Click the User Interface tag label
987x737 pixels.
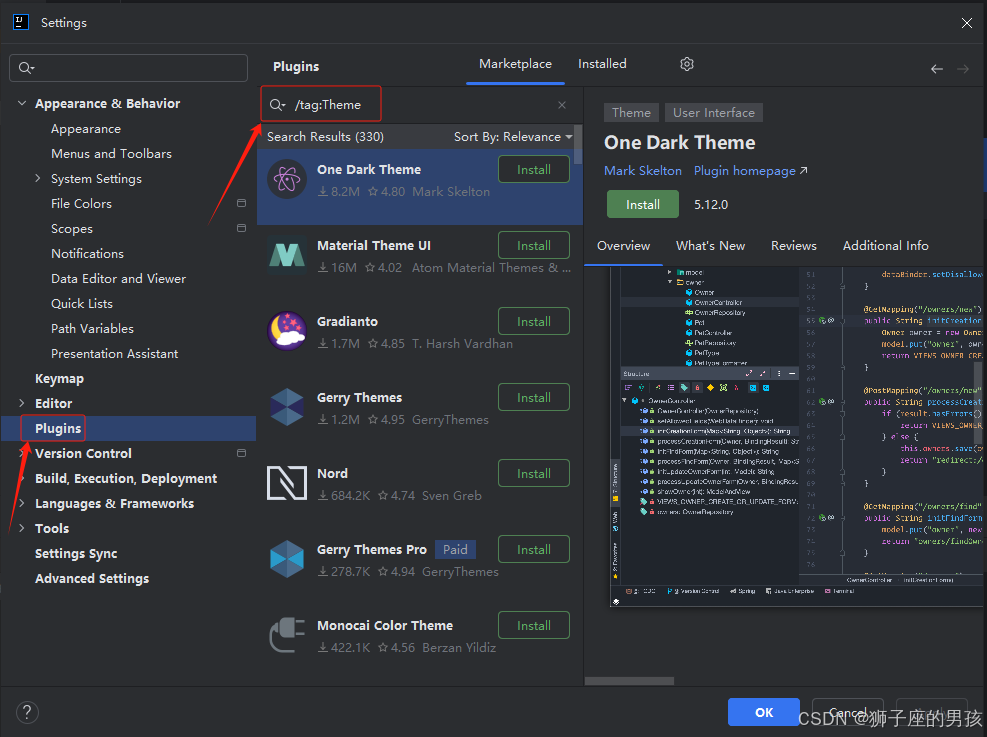(x=714, y=113)
